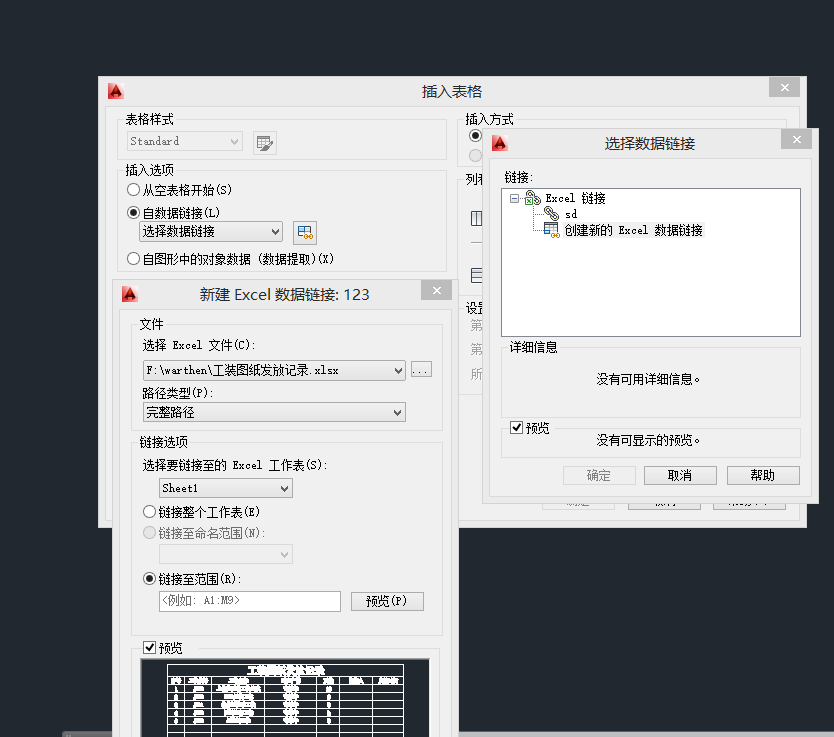Select the 'sd' data link
This screenshot has height=737, width=834.
(571, 214)
